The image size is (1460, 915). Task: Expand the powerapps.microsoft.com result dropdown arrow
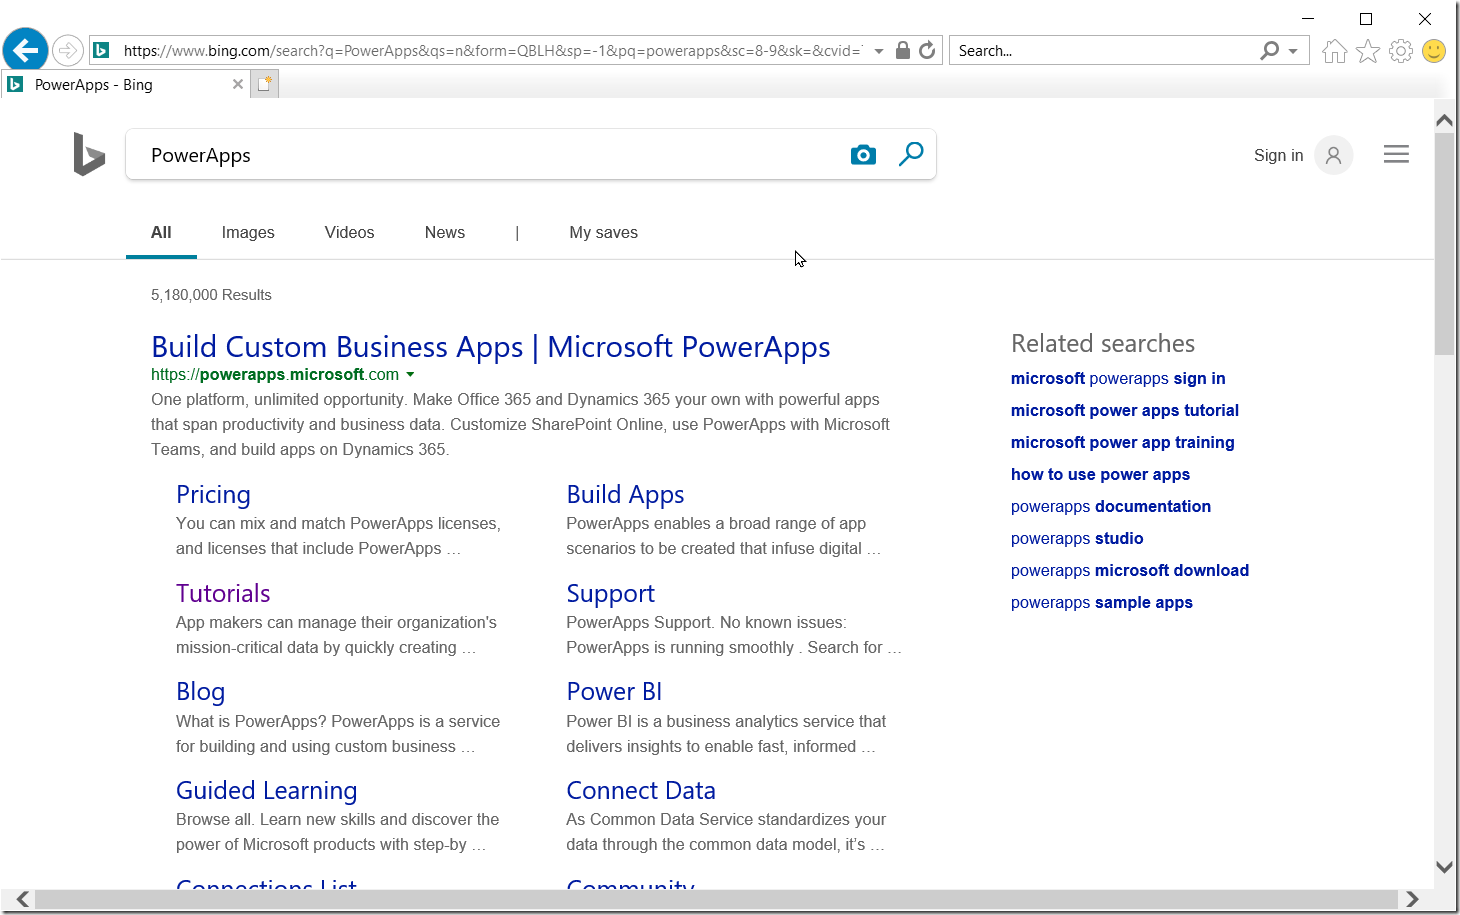click(x=410, y=375)
